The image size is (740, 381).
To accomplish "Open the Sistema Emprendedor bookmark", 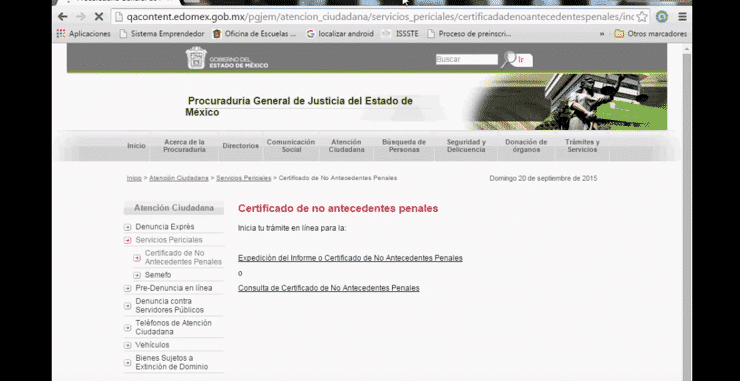I will 162,34.
